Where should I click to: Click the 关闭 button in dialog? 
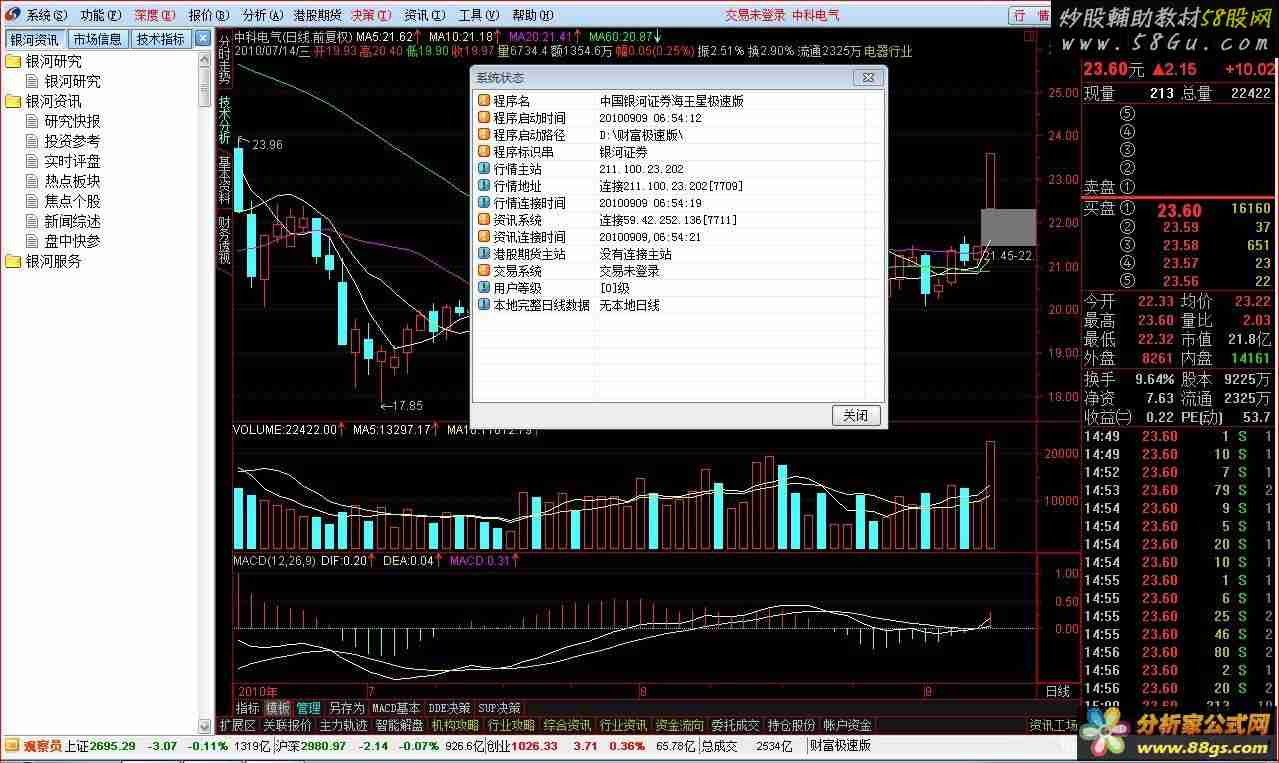856,415
